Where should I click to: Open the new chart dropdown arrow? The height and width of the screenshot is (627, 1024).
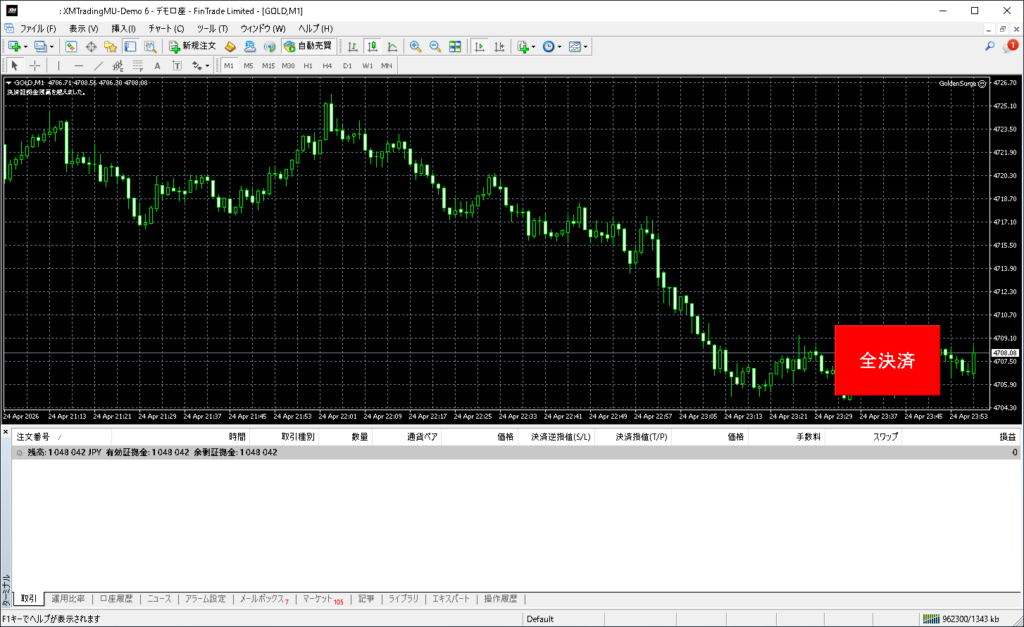coord(24,46)
